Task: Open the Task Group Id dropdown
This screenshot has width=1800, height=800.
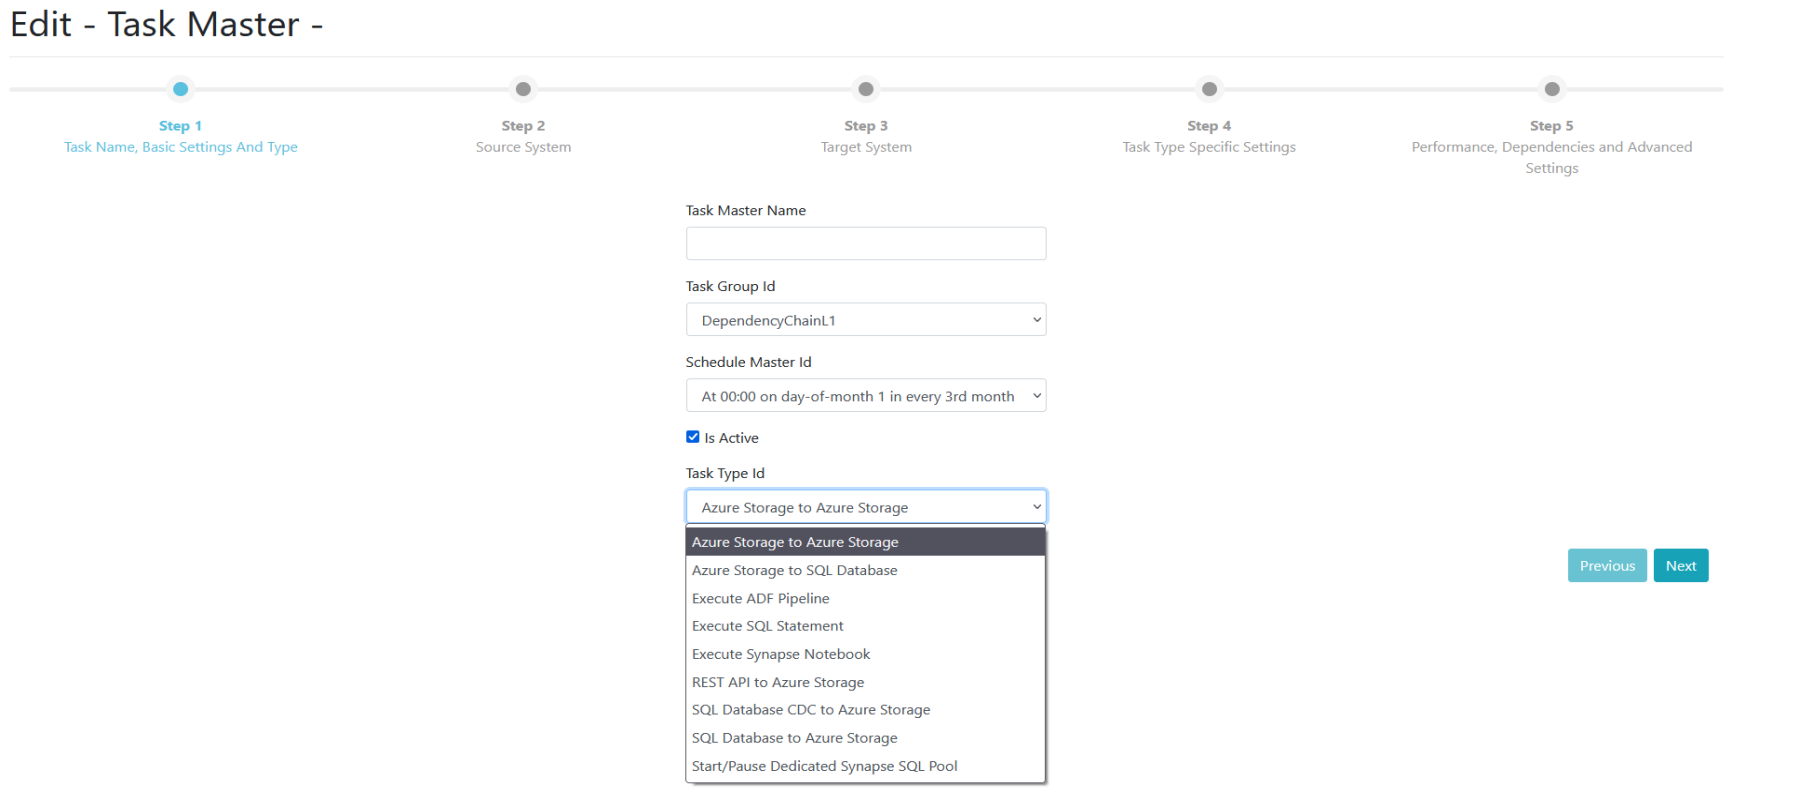Action: click(x=866, y=320)
